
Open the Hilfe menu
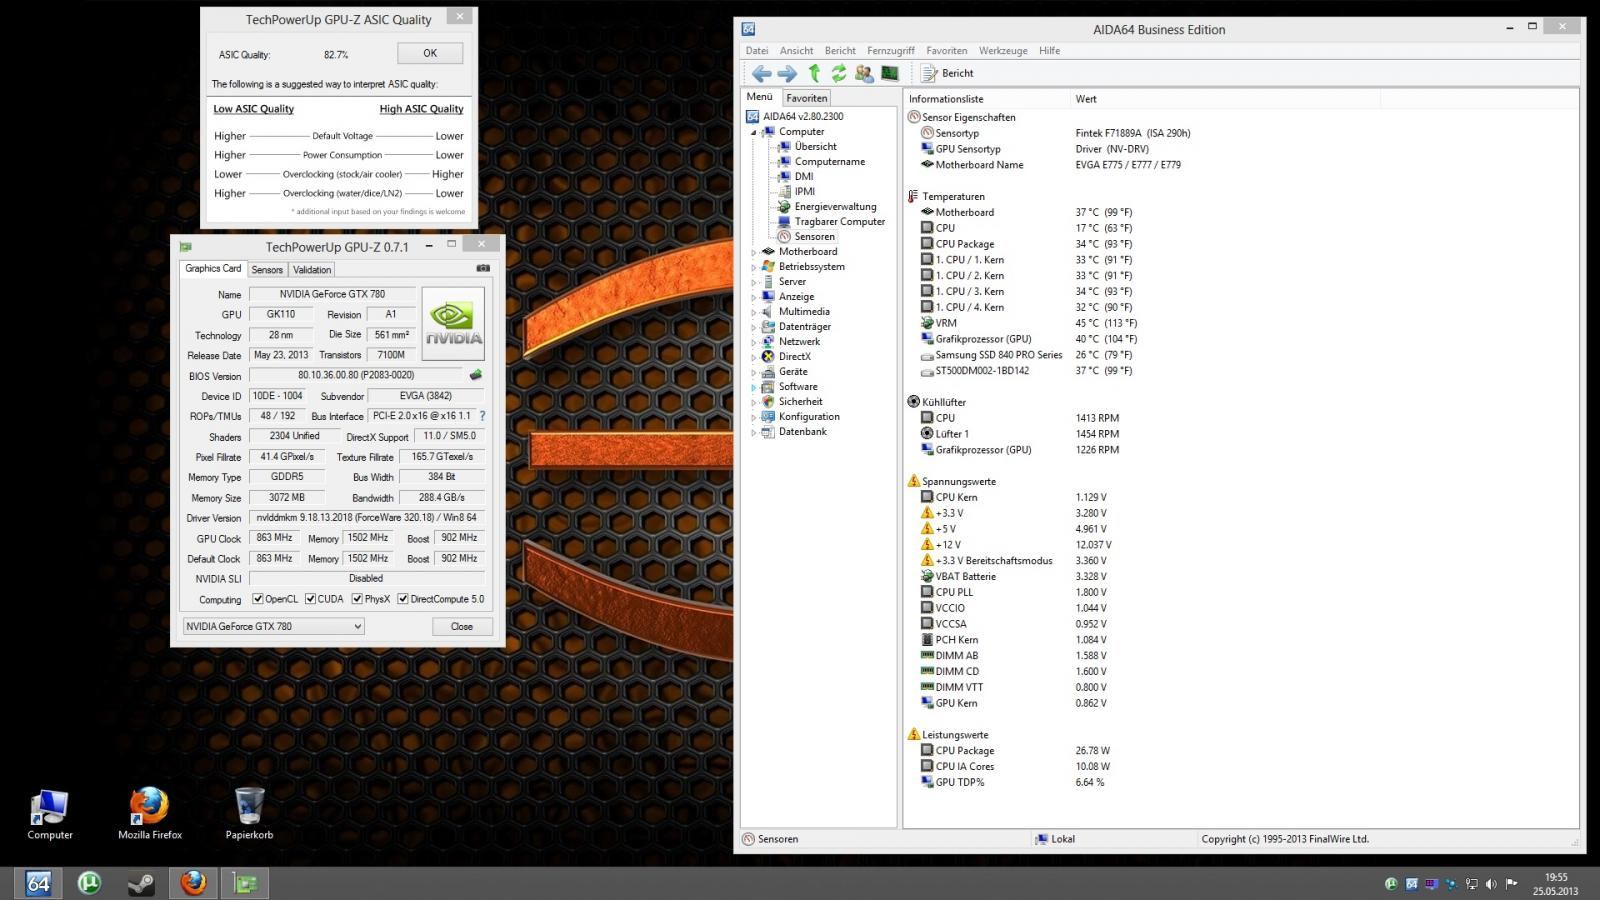[x=1050, y=51]
